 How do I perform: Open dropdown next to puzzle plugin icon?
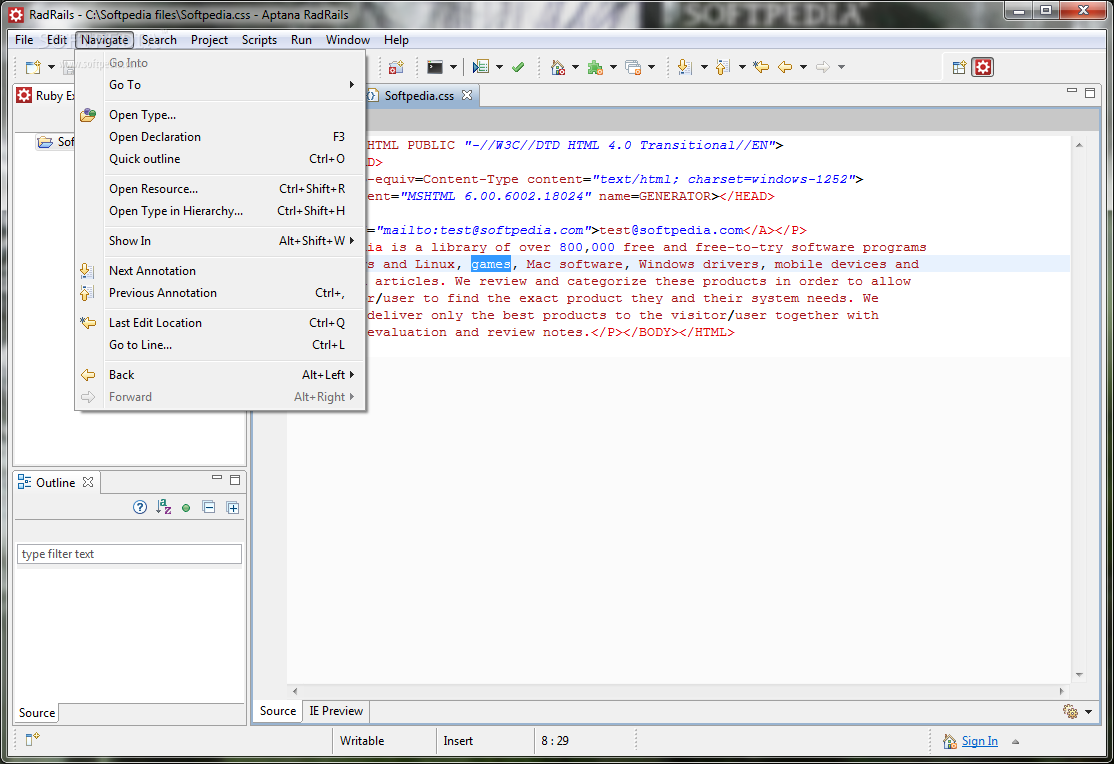pyautogui.click(x=613, y=68)
